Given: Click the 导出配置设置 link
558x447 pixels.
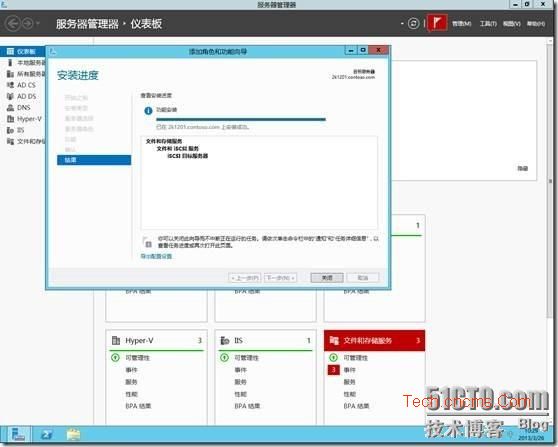Looking at the screenshot, I should click(156, 256).
